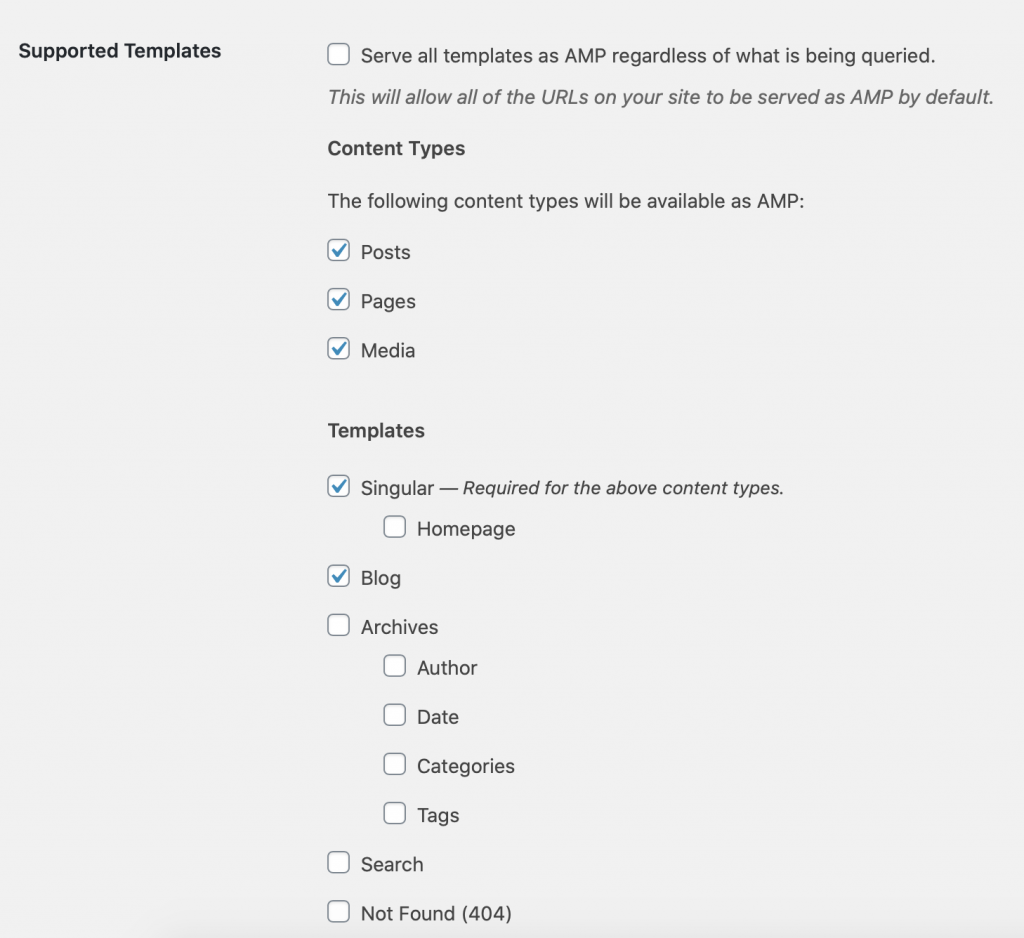Image resolution: width=1024 pixels, height=938 pixels.
Task: Enable the Tags archive template
Action: pyautogui.click(x=395, y=813)
